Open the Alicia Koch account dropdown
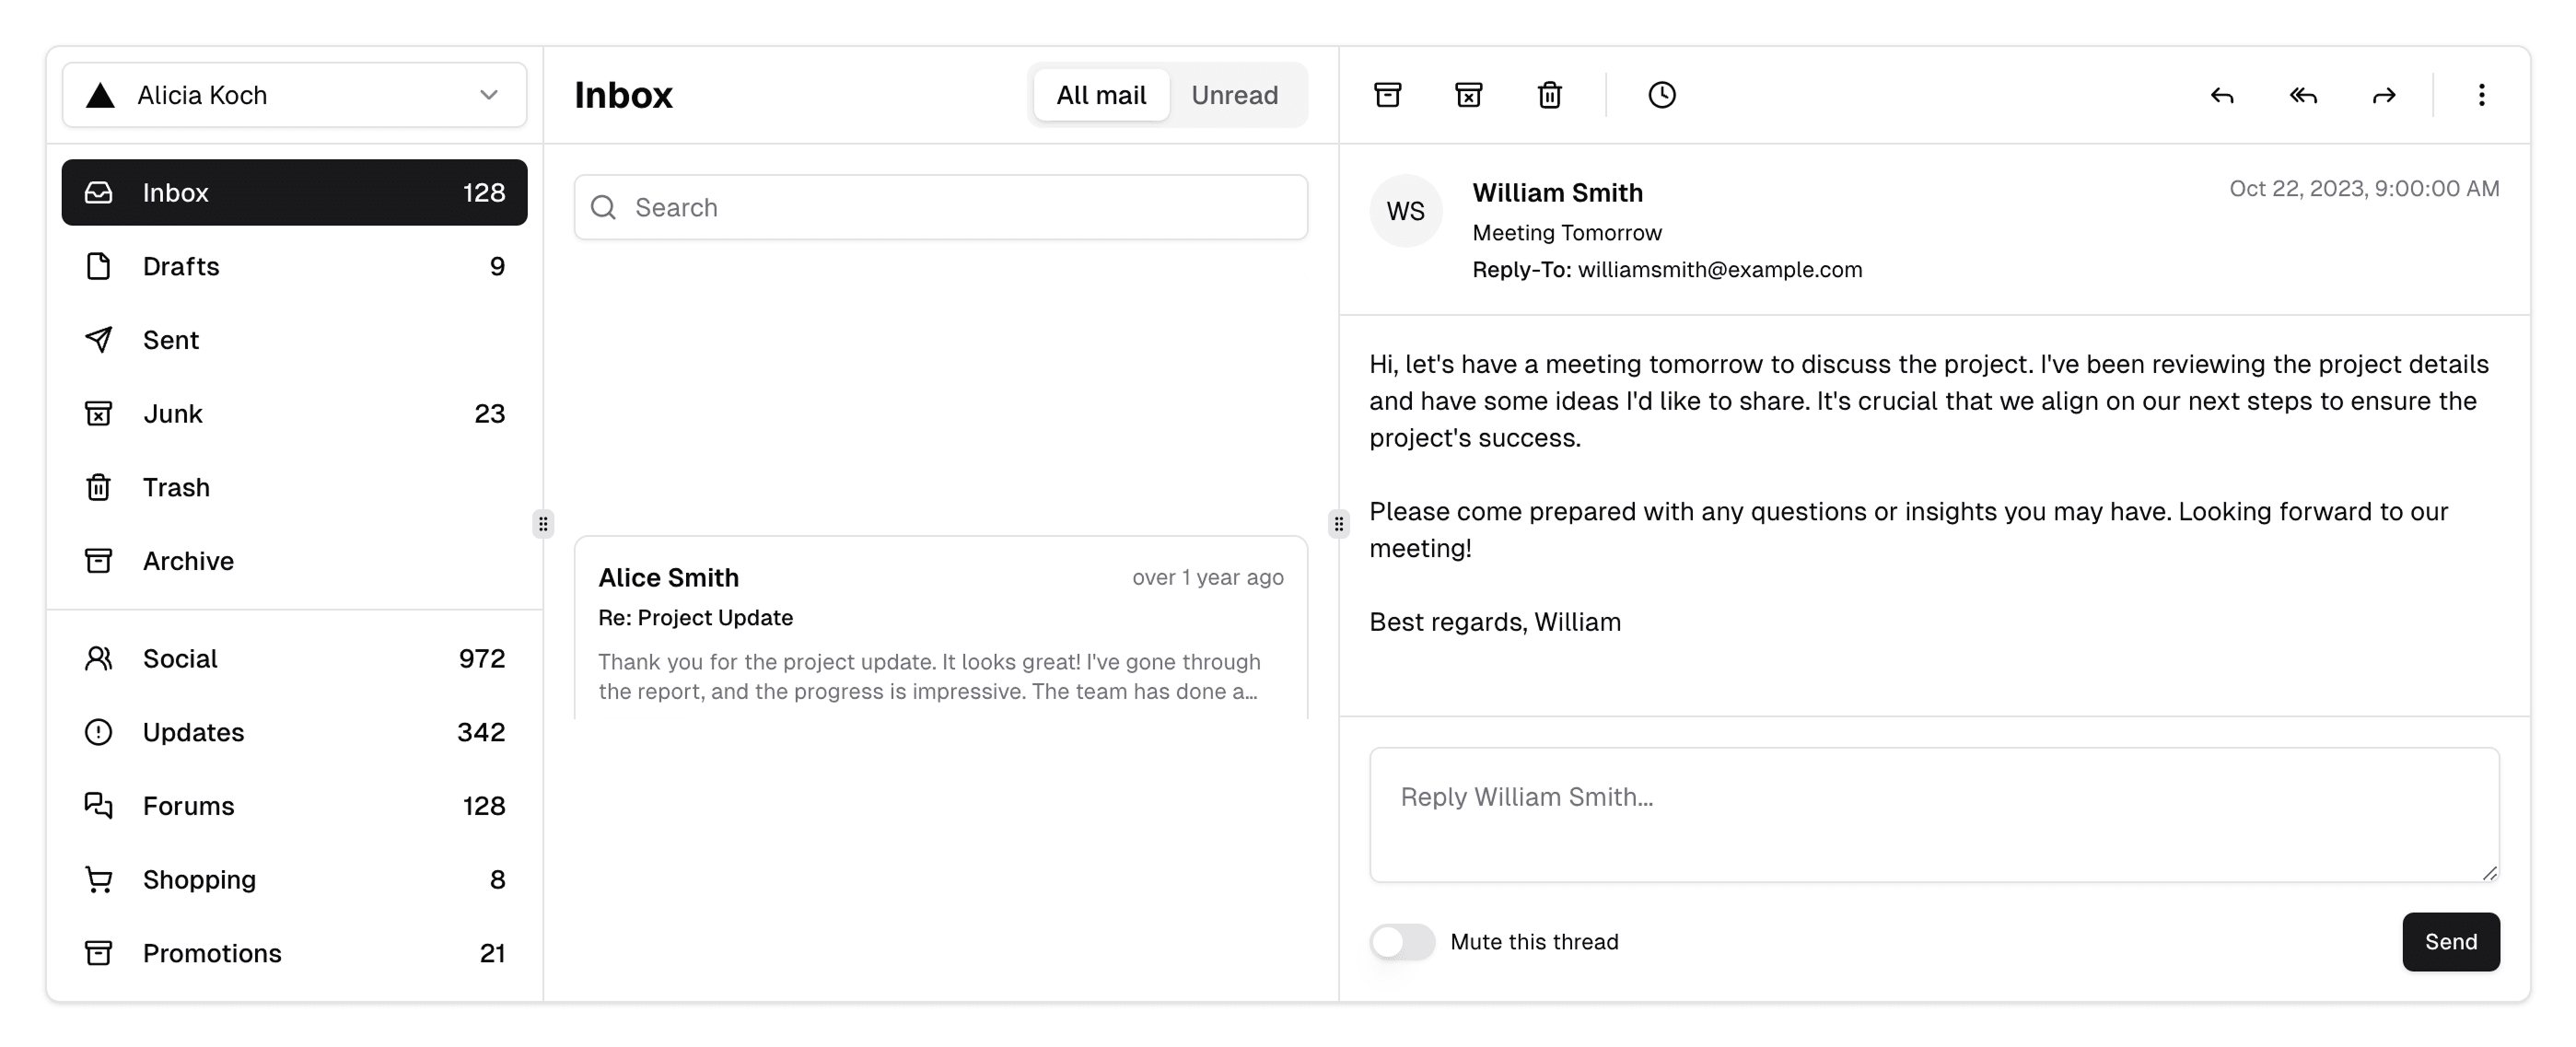The width and height of the screenshot is (2576, 1047). pyautogui.click(x=294, y=95)
